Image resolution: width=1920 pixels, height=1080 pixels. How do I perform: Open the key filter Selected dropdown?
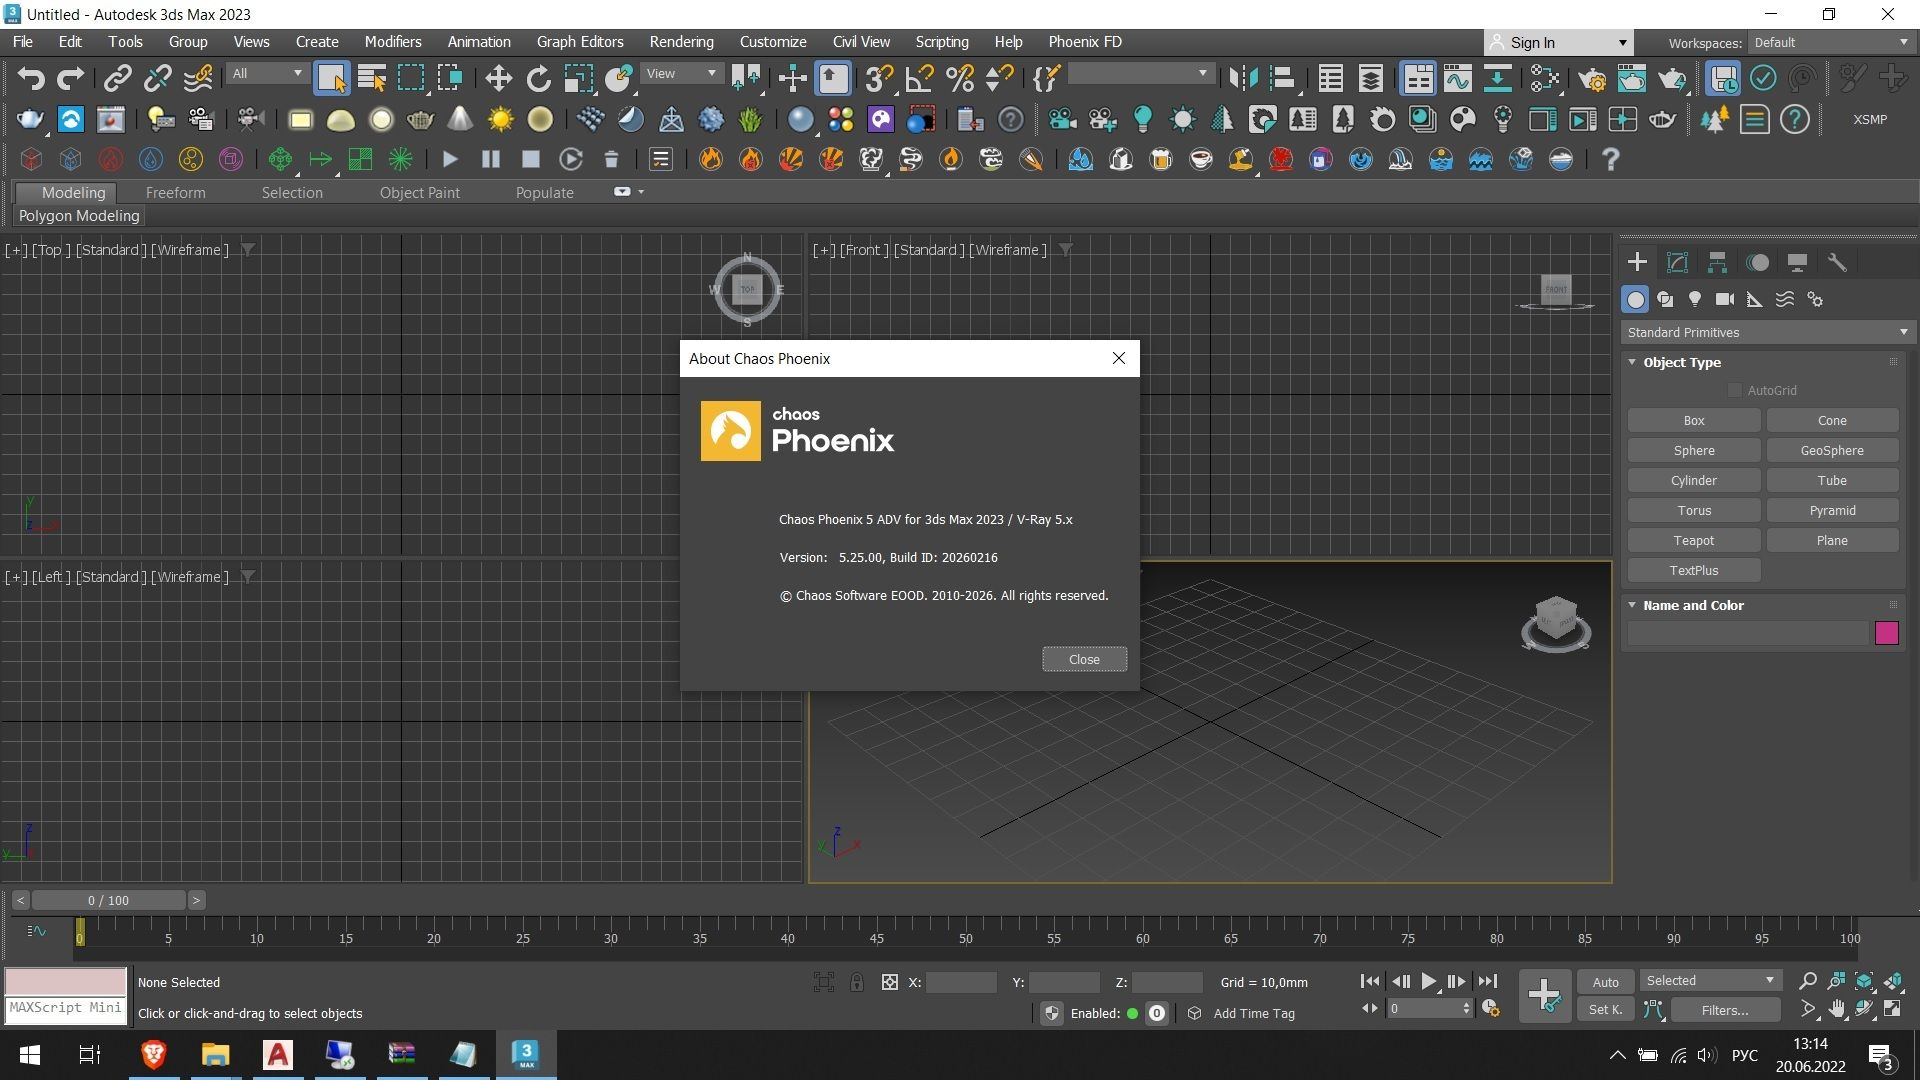pos(1709,980)
